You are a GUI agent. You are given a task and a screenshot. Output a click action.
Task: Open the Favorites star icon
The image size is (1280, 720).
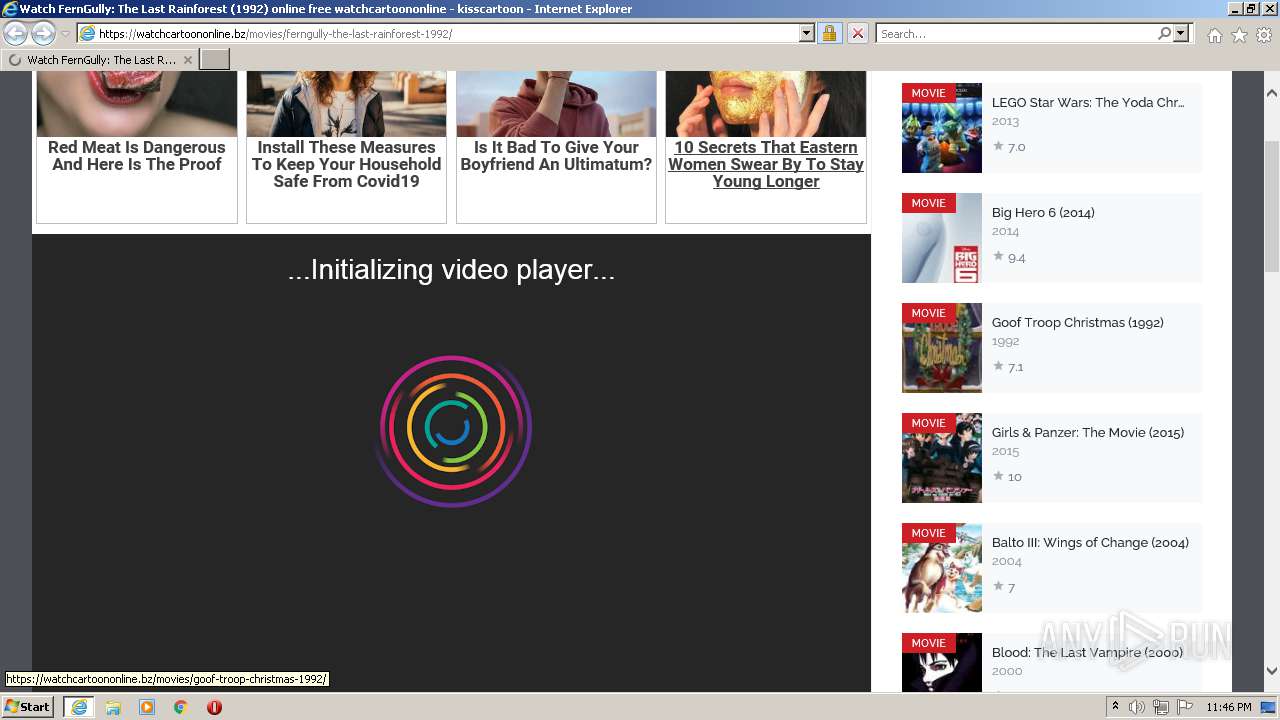pos(1239,35)
